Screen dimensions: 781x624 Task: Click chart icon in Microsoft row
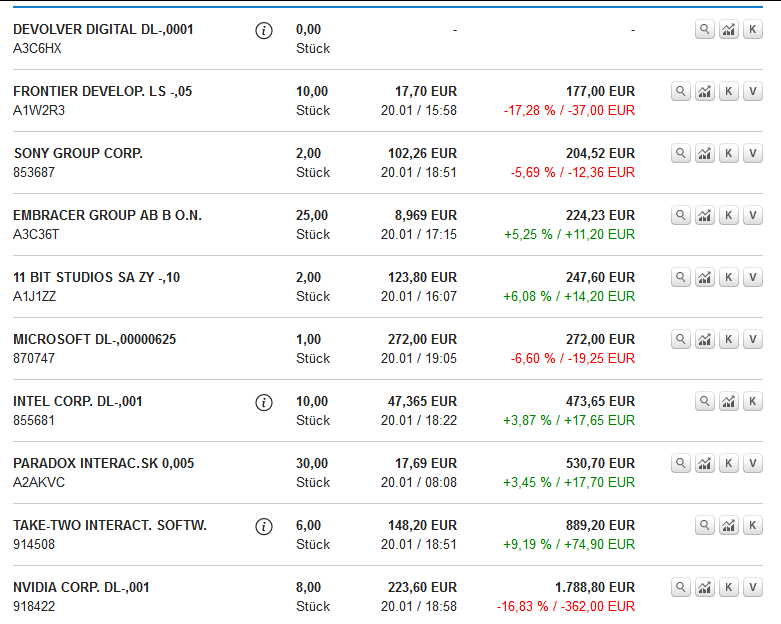pyautogui.click(x=704, y=340)
